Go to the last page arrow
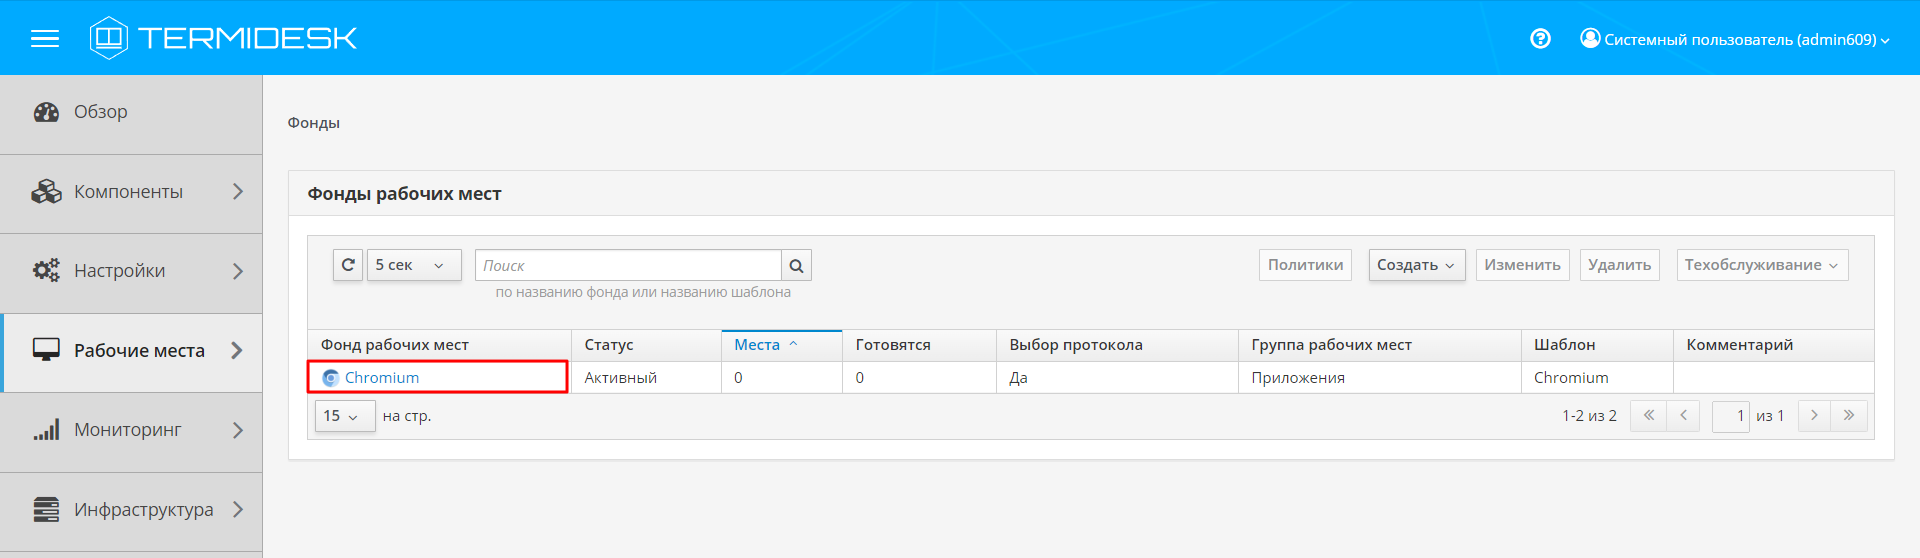Viewport: 1920px width, 558px height. (1848, 416)
